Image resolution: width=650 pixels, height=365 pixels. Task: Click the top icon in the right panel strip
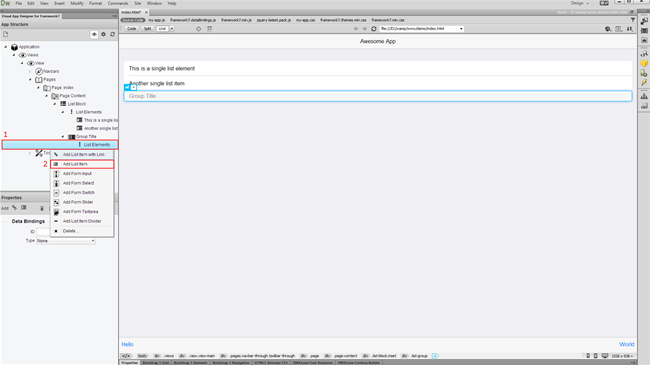(x=644, y=21)
